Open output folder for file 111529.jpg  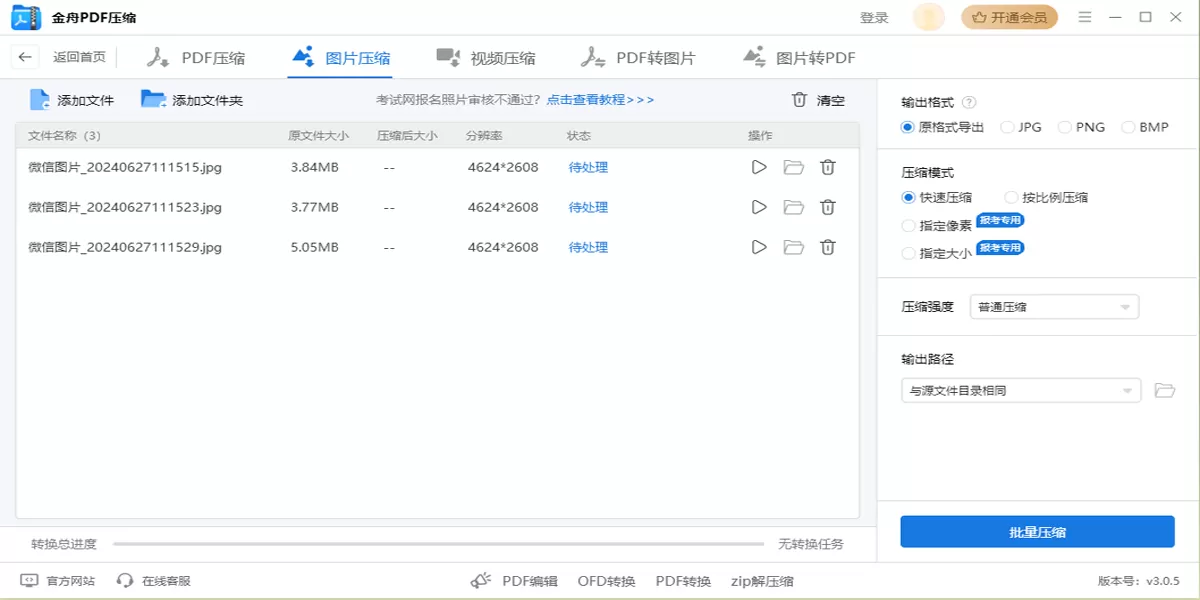794,247
